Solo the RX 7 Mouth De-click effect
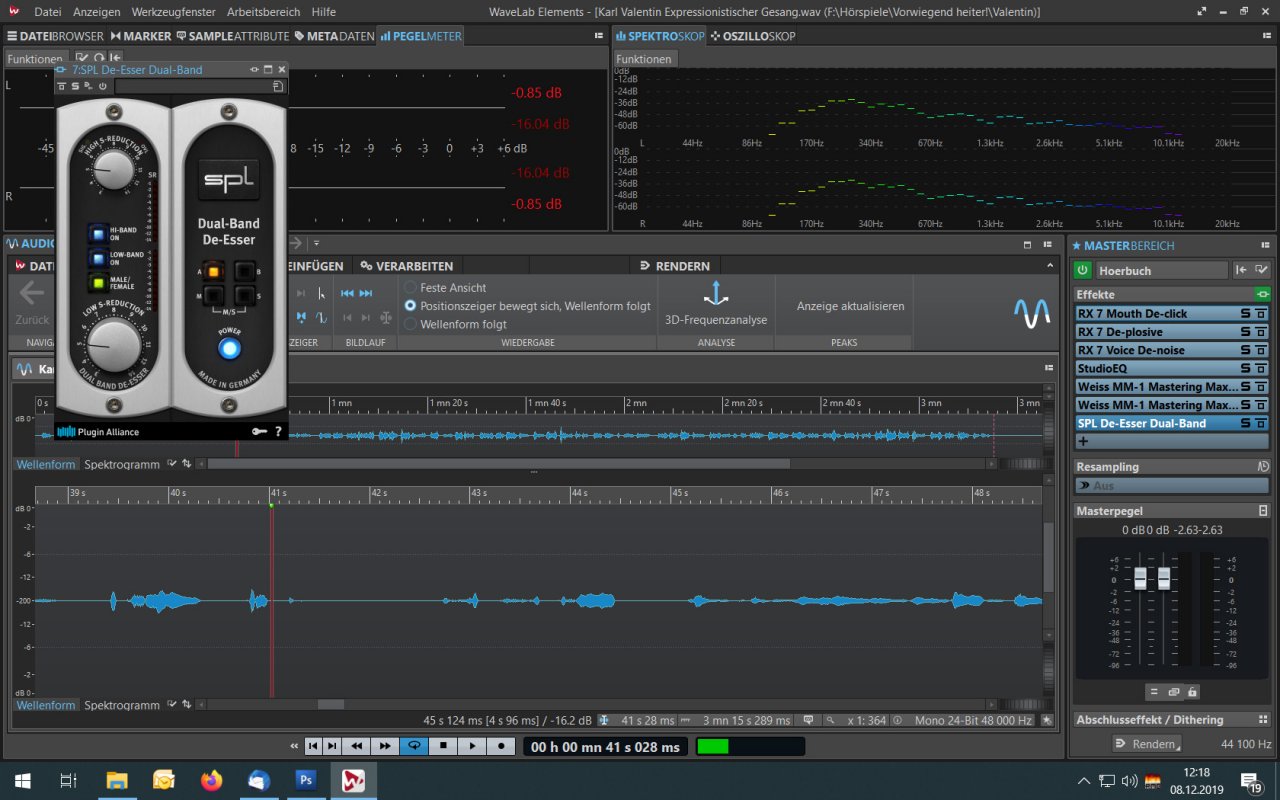The width and height of the screenshot is (1280, 800). 1246,314
